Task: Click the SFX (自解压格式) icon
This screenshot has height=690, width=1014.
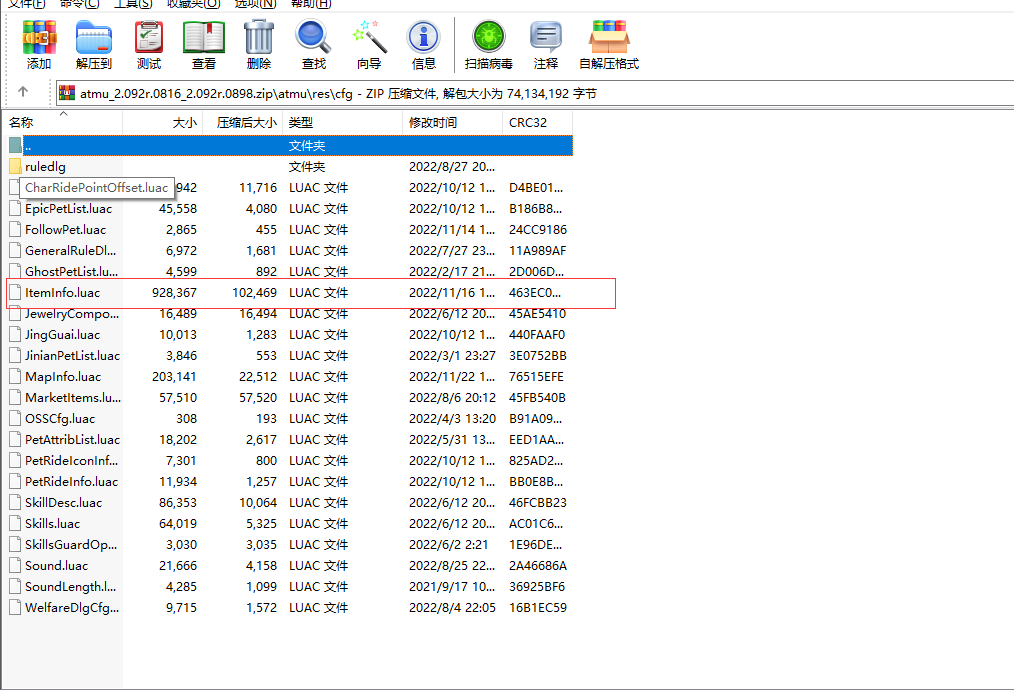Action: 609,38
